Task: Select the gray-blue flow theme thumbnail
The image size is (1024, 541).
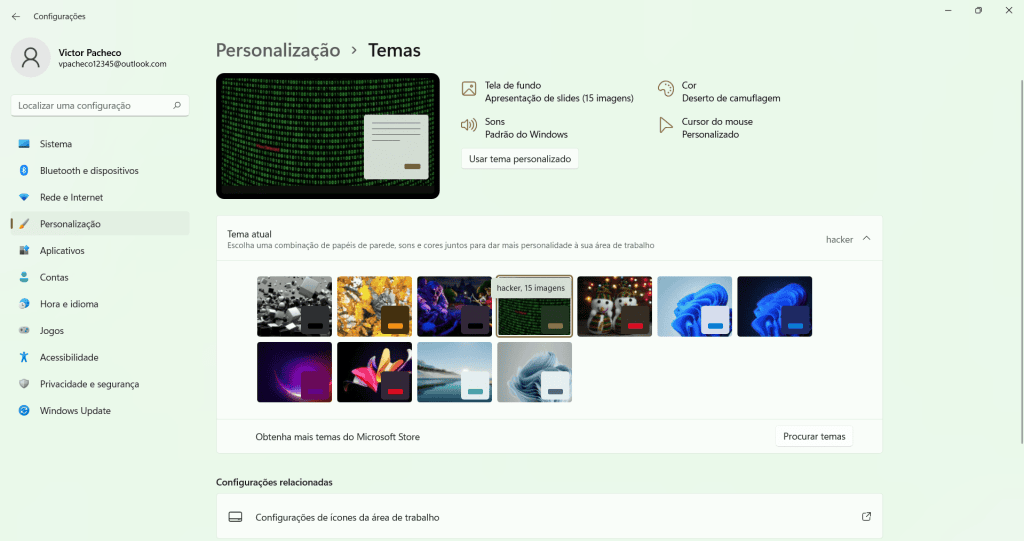Action: pos(534,372)
